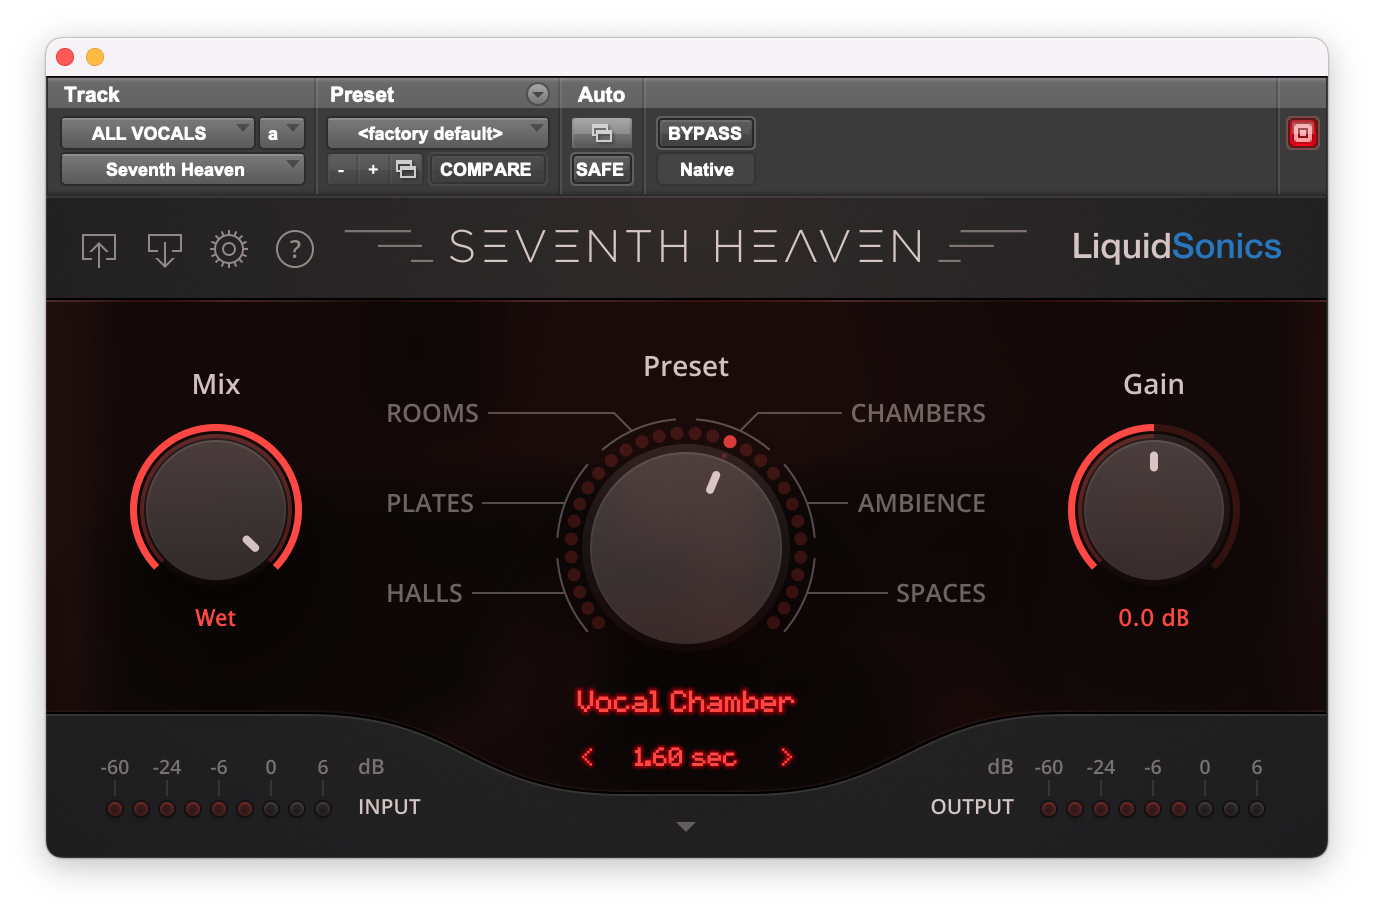Enable automation SAFE mode
Image resolution: width=1374 pixels, height=912 pixels.
pyautogui.click(x=600, y=169)
